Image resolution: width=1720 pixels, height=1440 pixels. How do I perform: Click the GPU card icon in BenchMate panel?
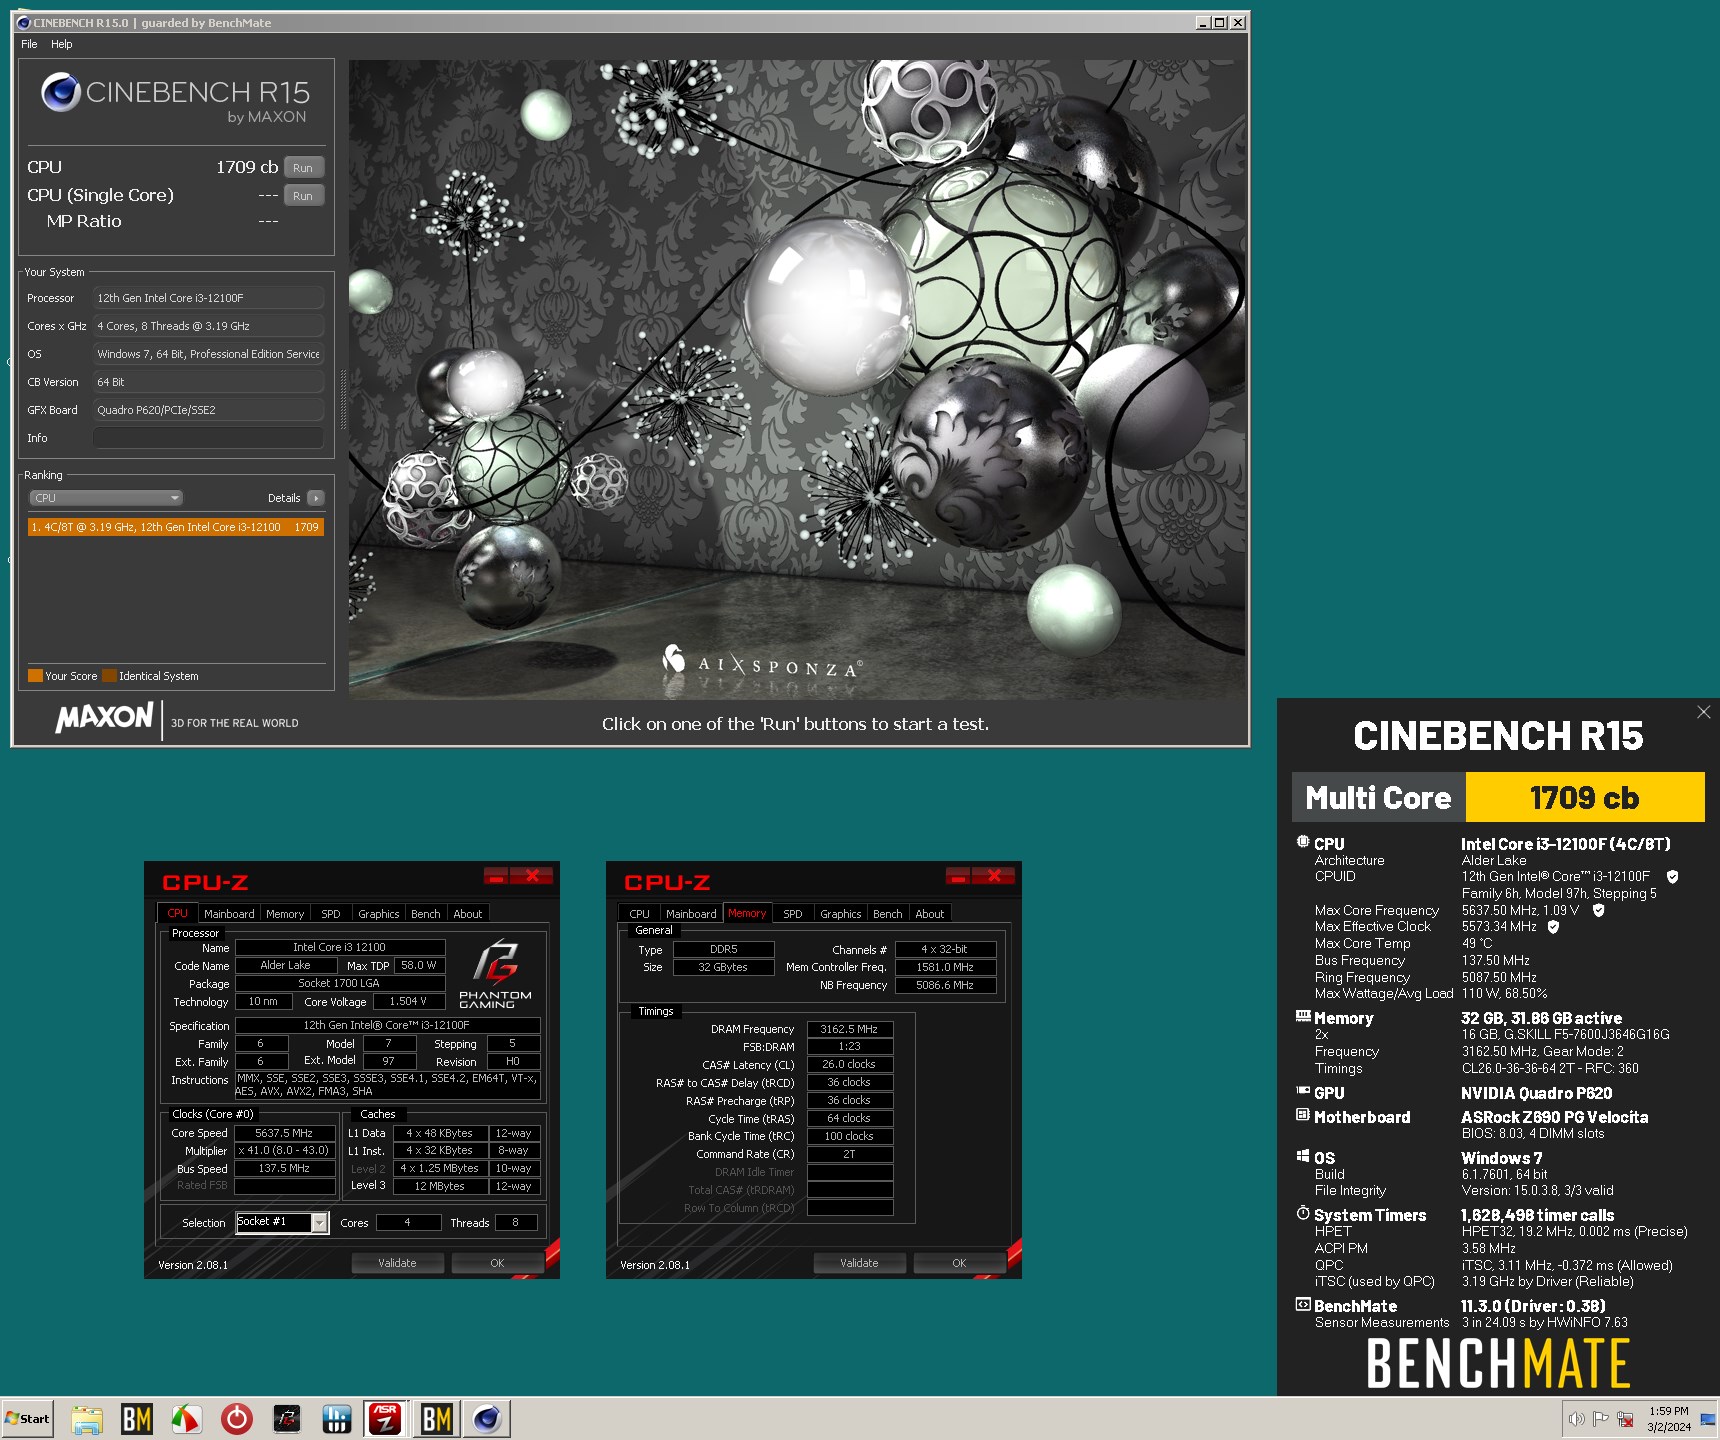tap(1303, 1091)
